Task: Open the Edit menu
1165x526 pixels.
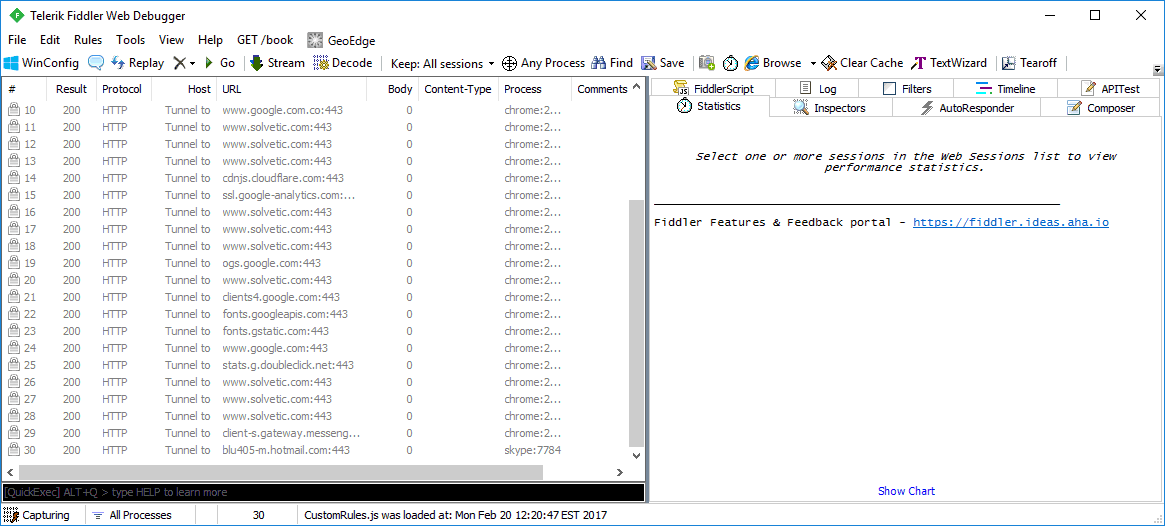Action: [x=50, y=40]
